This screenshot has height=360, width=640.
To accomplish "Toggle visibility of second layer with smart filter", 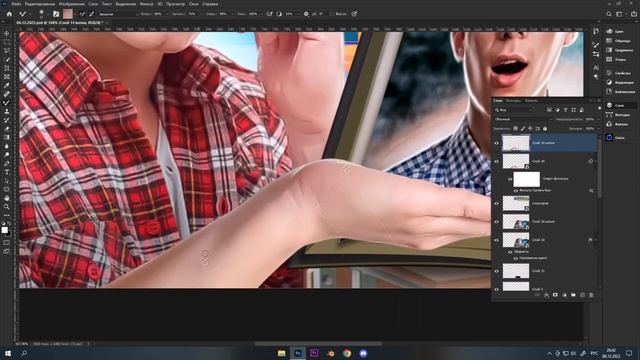I will tap(496, 161).
